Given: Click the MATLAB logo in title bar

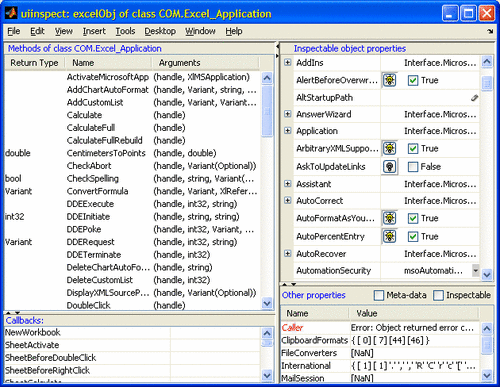Looking at the screenshot, I should (11, 13).
